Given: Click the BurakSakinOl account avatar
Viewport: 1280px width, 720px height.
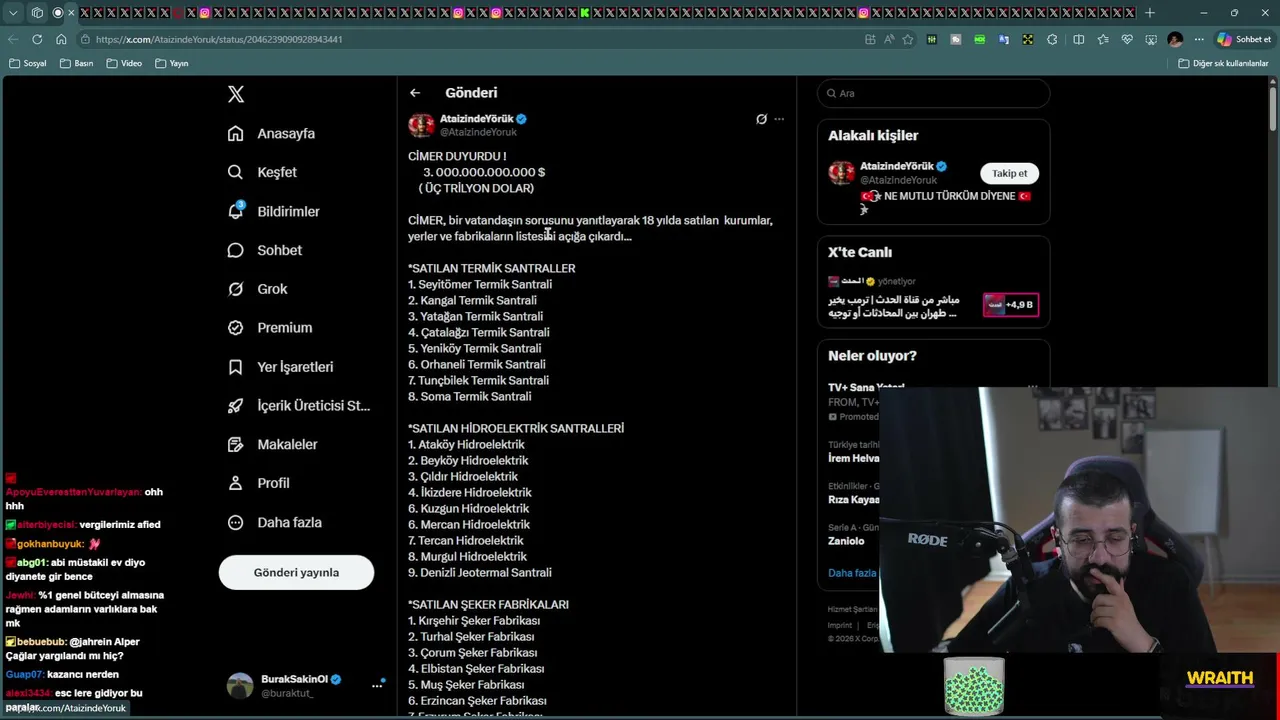Looking at the screenshot, I should pyautogui.click(x=240, y=685).
